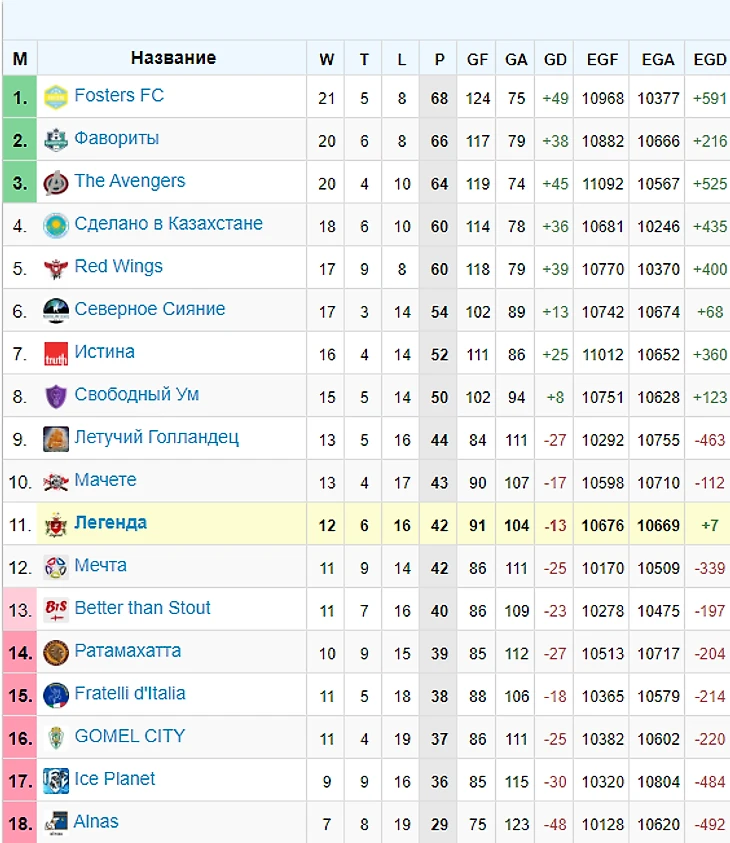
Task: Sort by the EGF column header
Action: coord(602,59)
